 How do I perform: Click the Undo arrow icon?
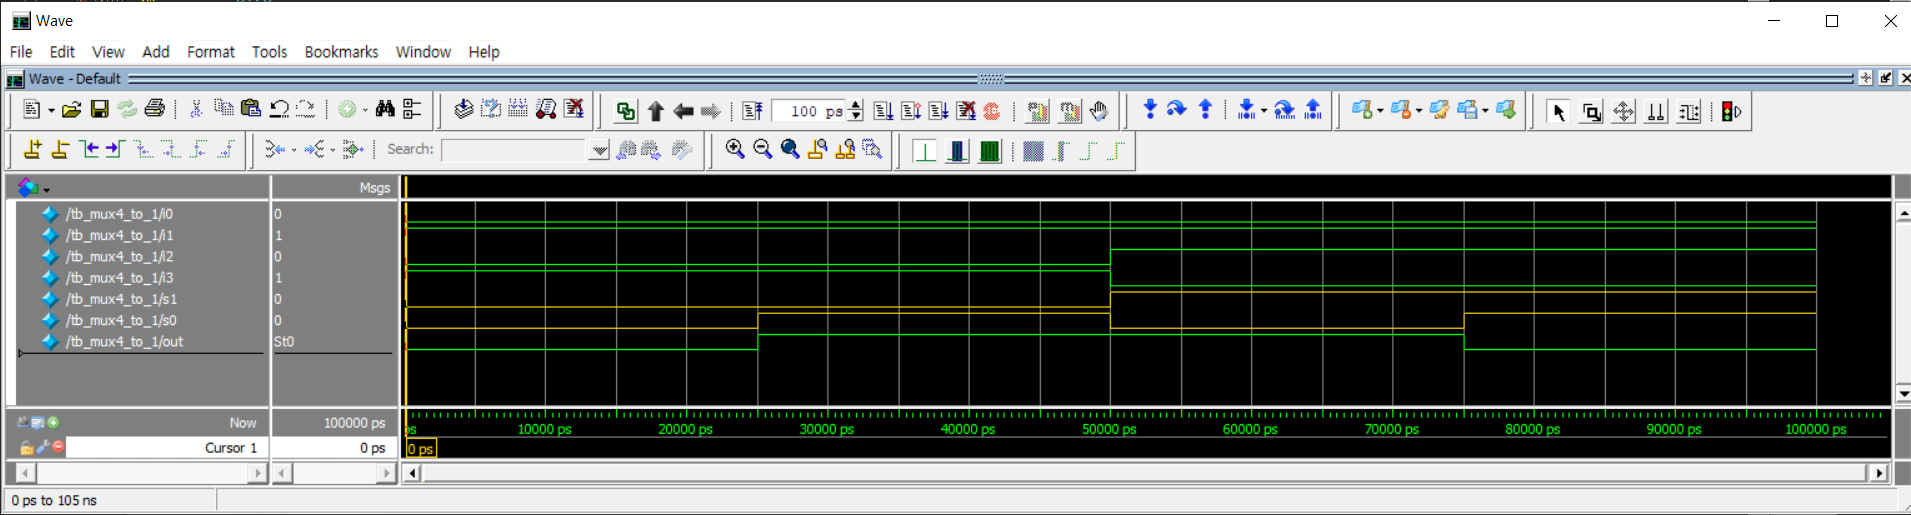(x=279, y=109)
